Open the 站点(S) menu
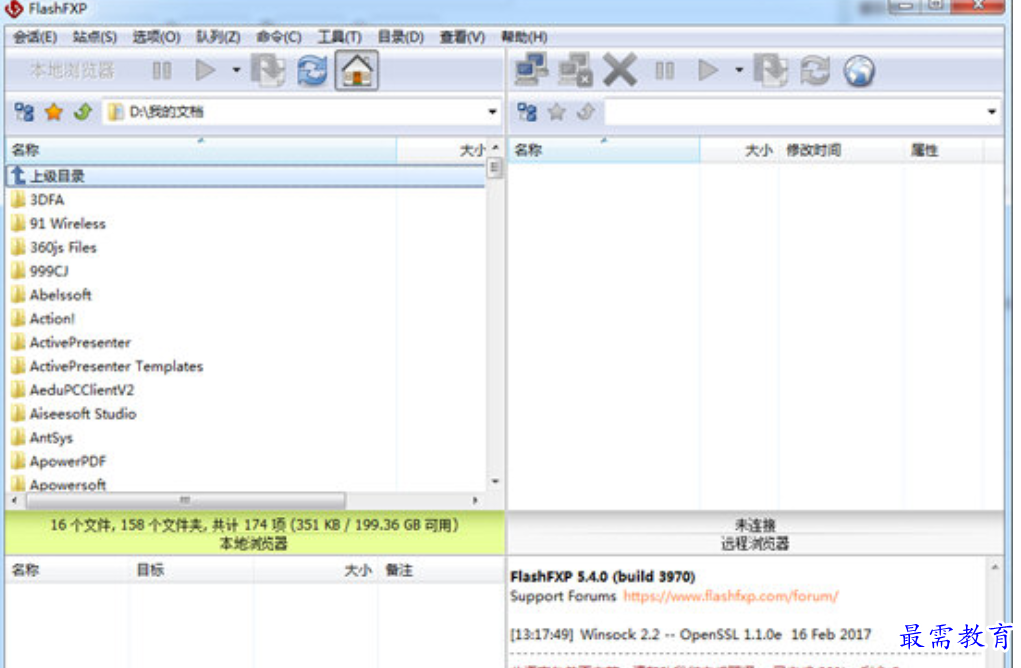Screen dimensions: 1021x668 pos(94,37)
